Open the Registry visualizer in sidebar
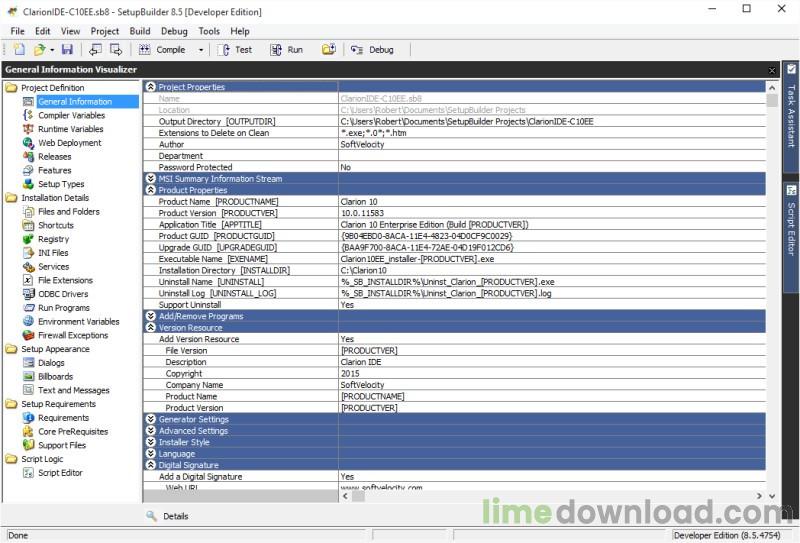The width and height of the screenshot is (800, 543). coord(53,239)
